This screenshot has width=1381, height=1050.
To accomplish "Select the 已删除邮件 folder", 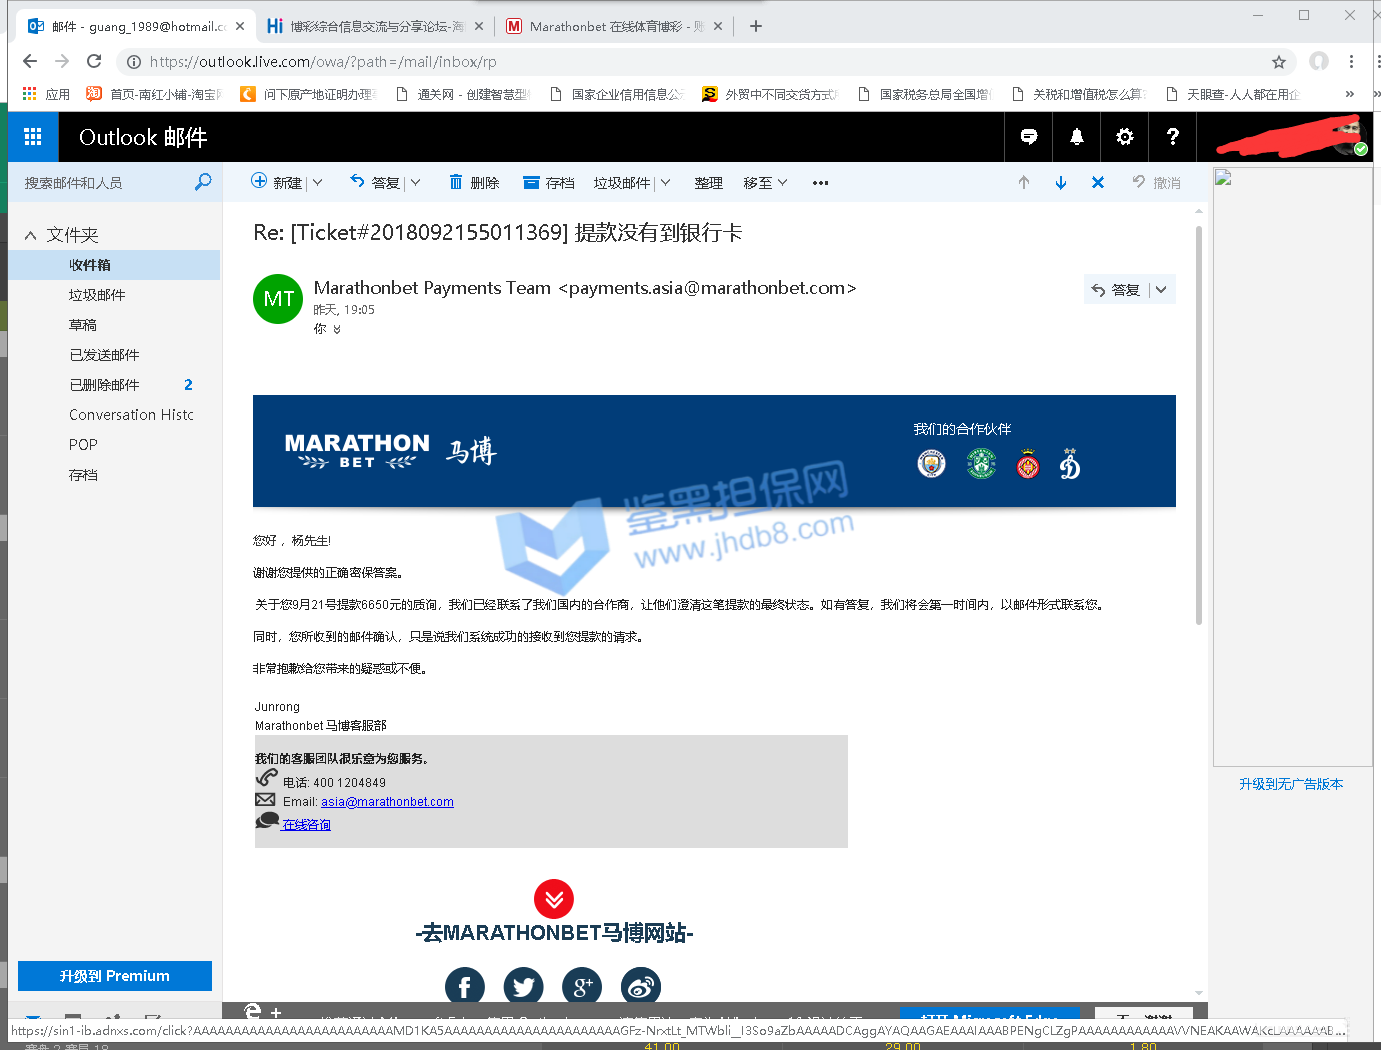I will click(104, 385).
